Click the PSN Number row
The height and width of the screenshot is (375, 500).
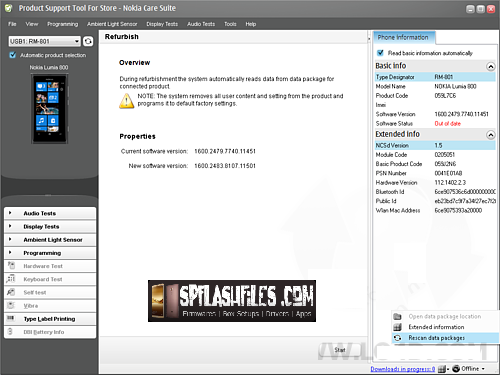435,173
